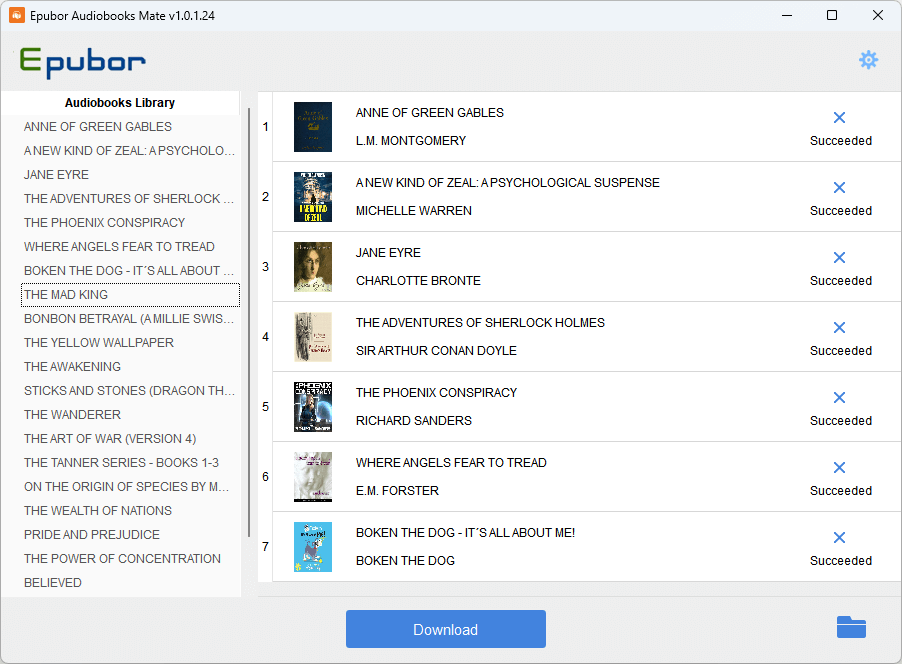Click row number 6 in the task list
Screen dimensions: 902x664
coord(265,477)
